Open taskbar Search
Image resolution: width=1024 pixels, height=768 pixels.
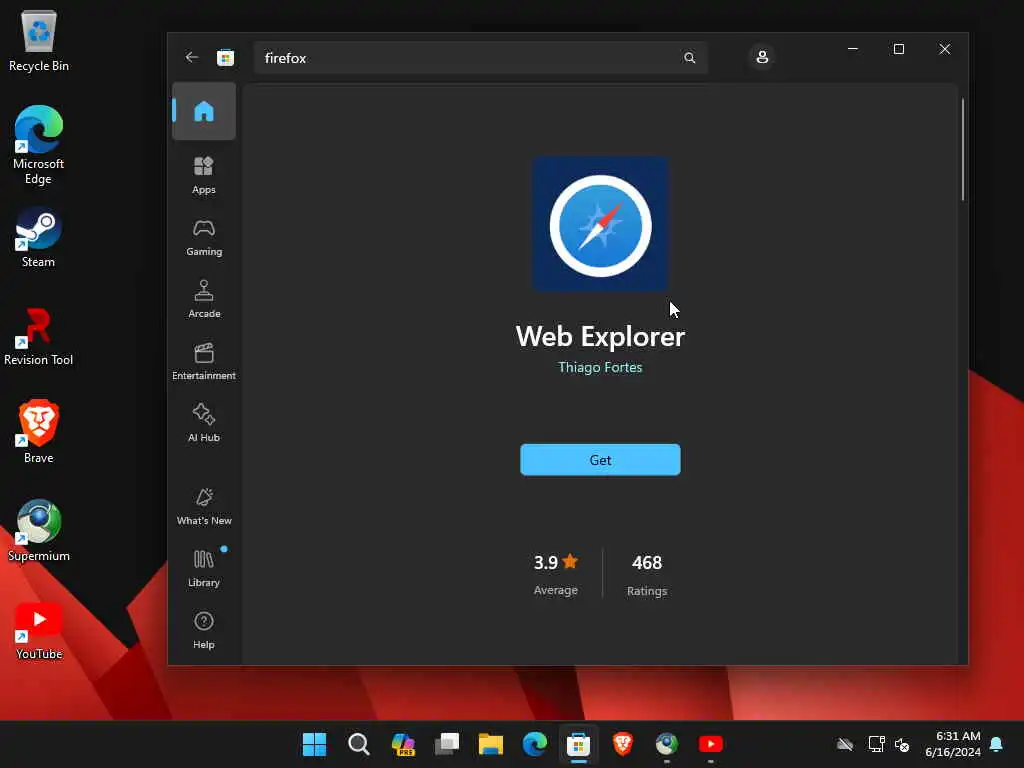[359, 744]
